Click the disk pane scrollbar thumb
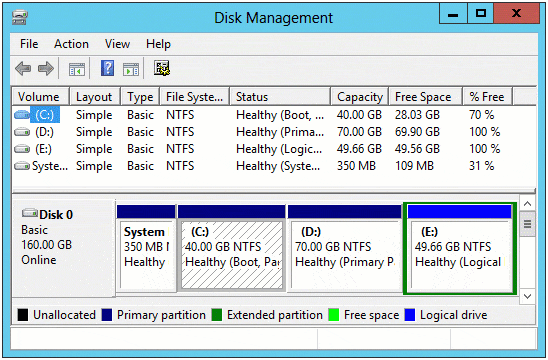This screenshot has width=548, height=360. 527,224
